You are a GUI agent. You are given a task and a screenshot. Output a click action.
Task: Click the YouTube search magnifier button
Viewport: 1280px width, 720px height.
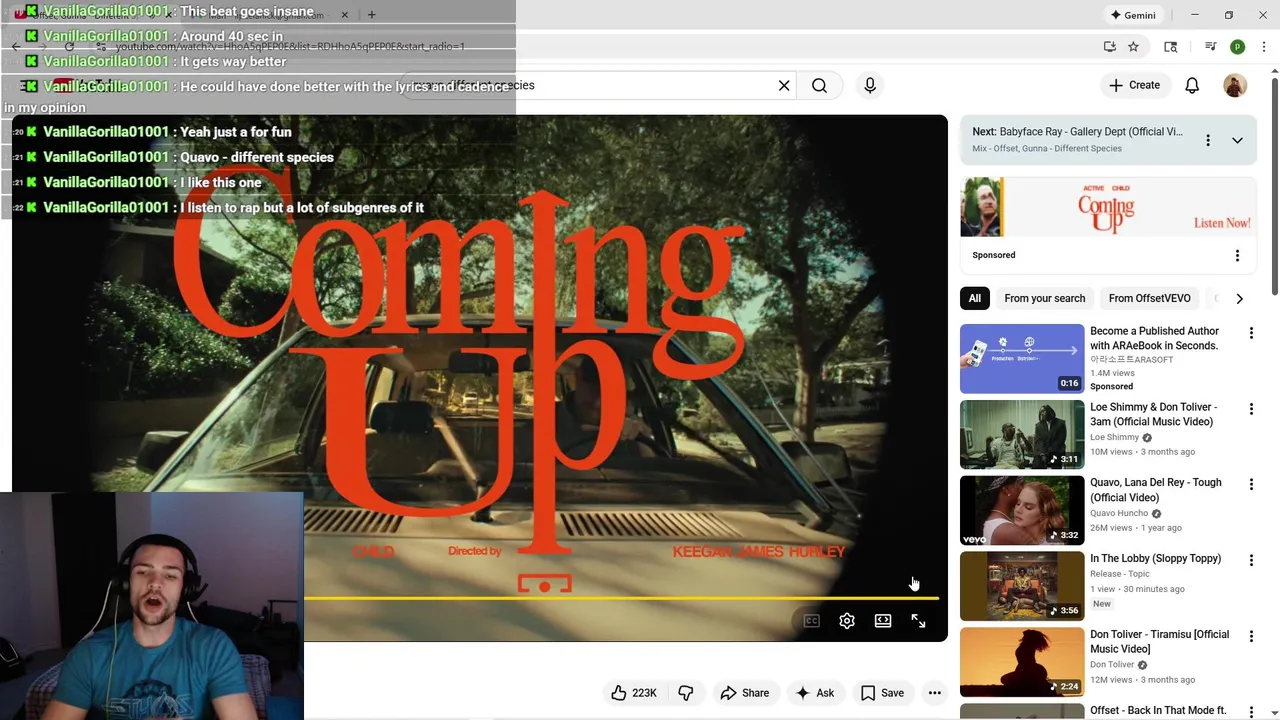[x=819, y=85]
